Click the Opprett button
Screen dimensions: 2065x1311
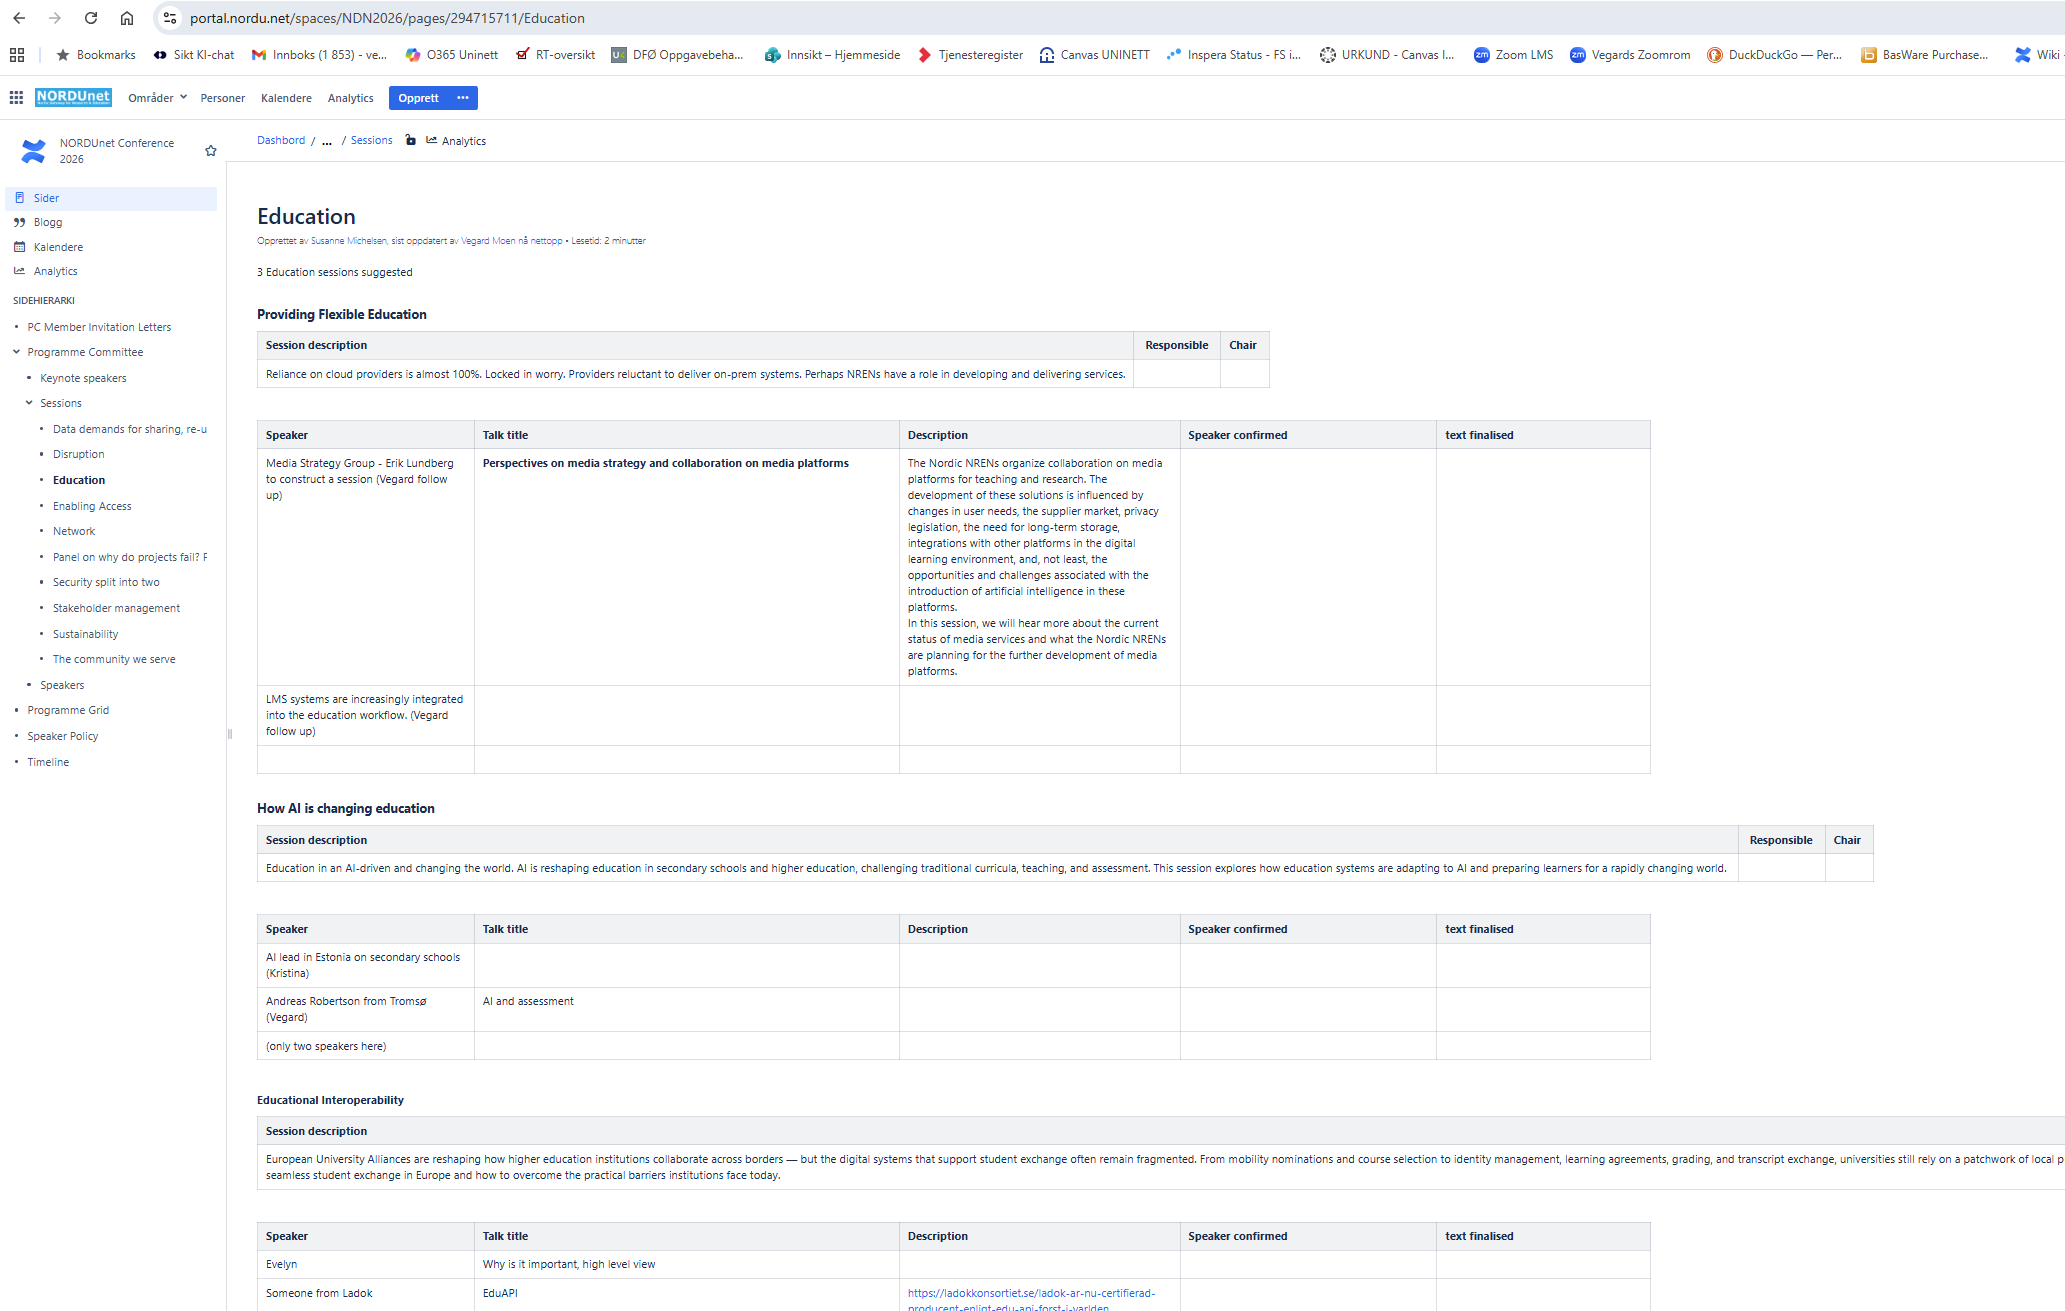pyautogui.click(x=418, y=98)
